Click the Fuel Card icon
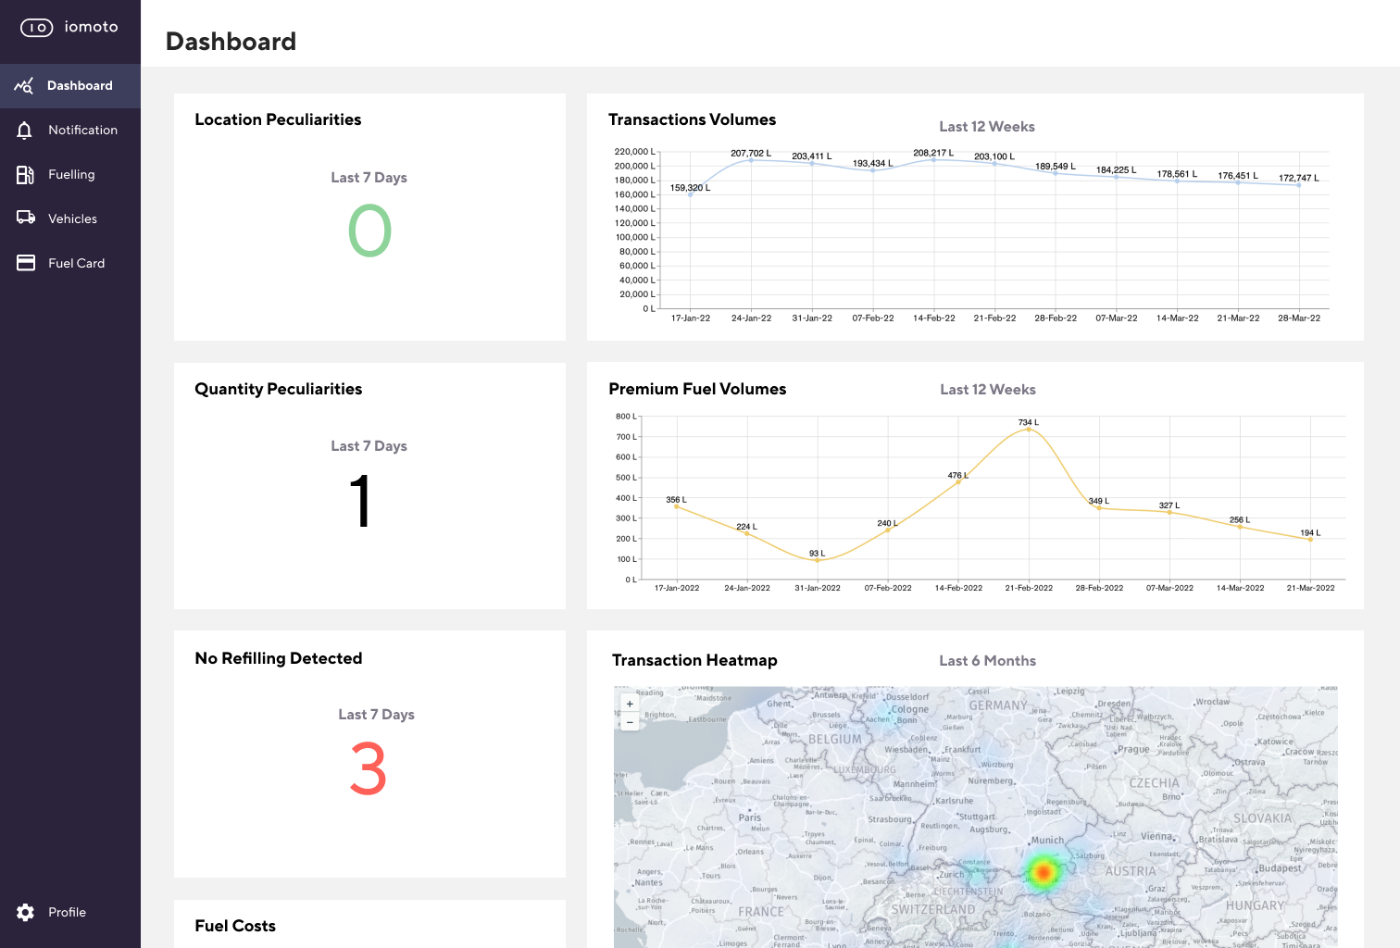1400x948 pixels. [26, 263]
